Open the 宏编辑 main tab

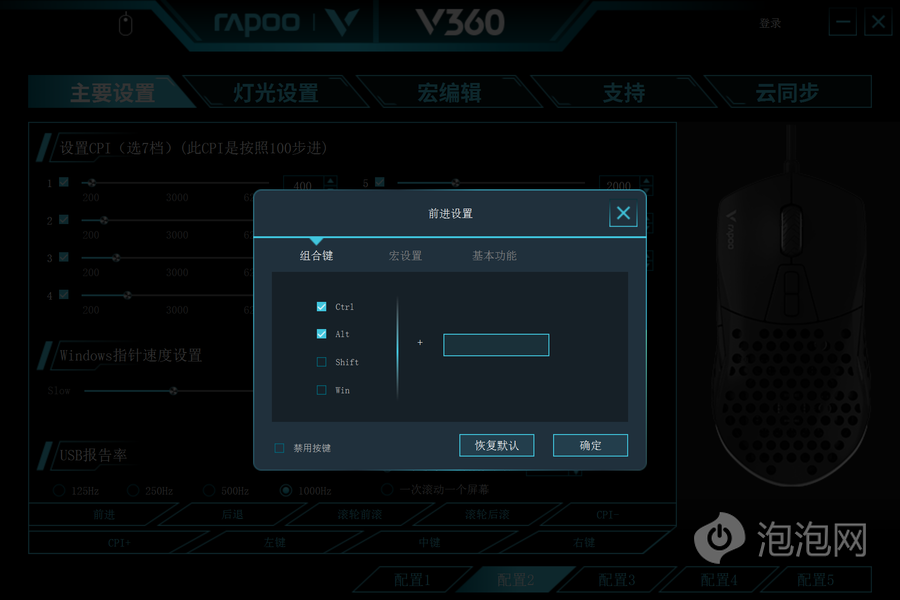449,92
